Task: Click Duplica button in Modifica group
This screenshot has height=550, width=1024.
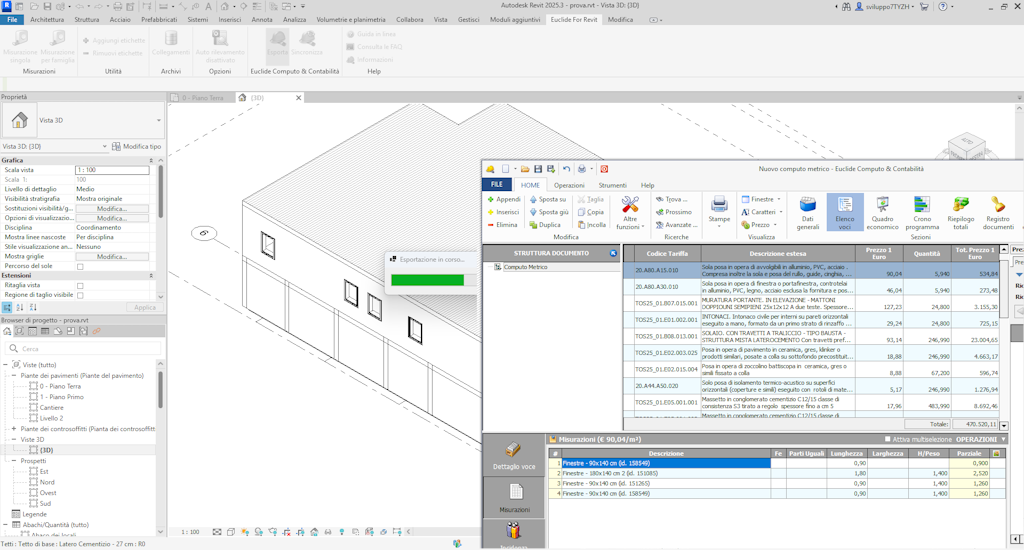Action: [x=544, y=225]
